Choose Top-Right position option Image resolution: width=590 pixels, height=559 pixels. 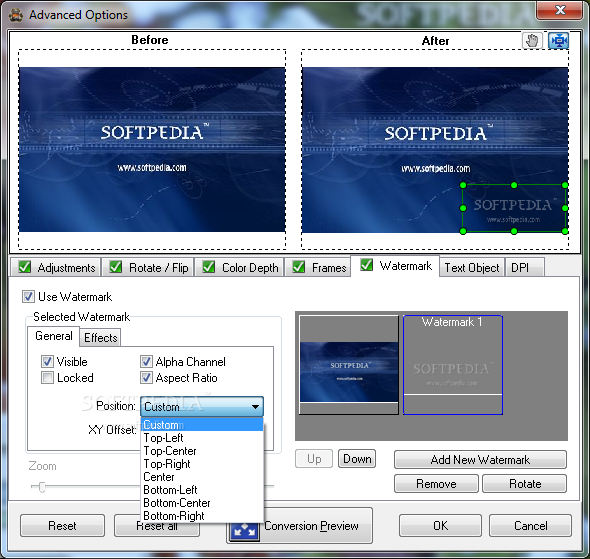[x=202, y=464]
